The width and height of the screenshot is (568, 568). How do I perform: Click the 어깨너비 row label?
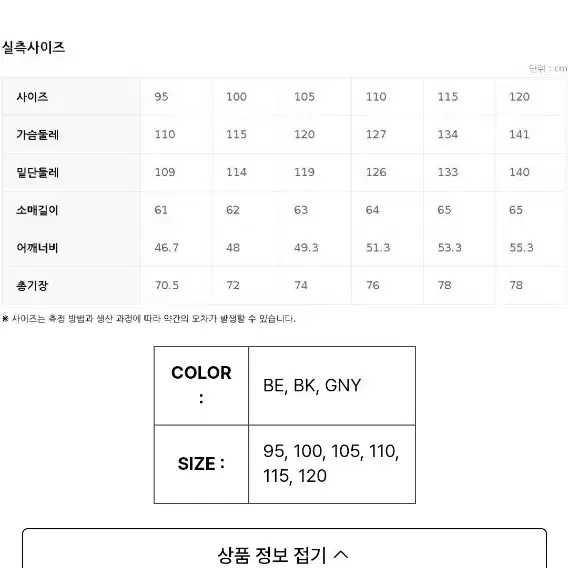37,247
